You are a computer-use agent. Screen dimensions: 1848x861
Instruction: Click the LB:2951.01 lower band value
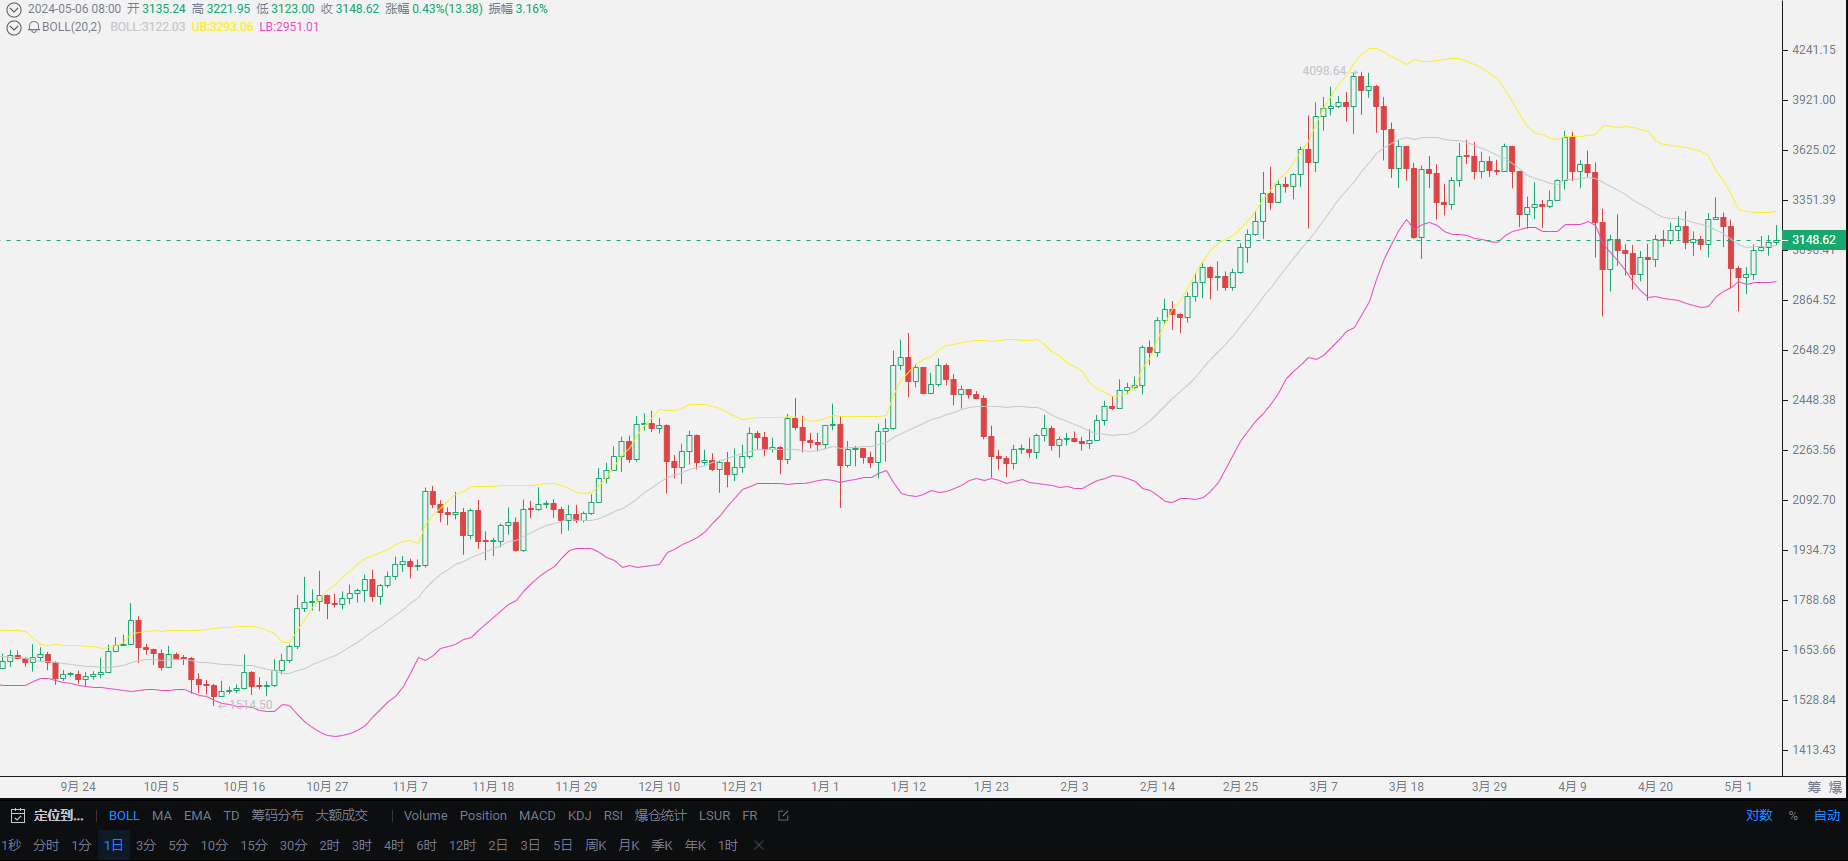pyautogui.click(x=289, y=27)
